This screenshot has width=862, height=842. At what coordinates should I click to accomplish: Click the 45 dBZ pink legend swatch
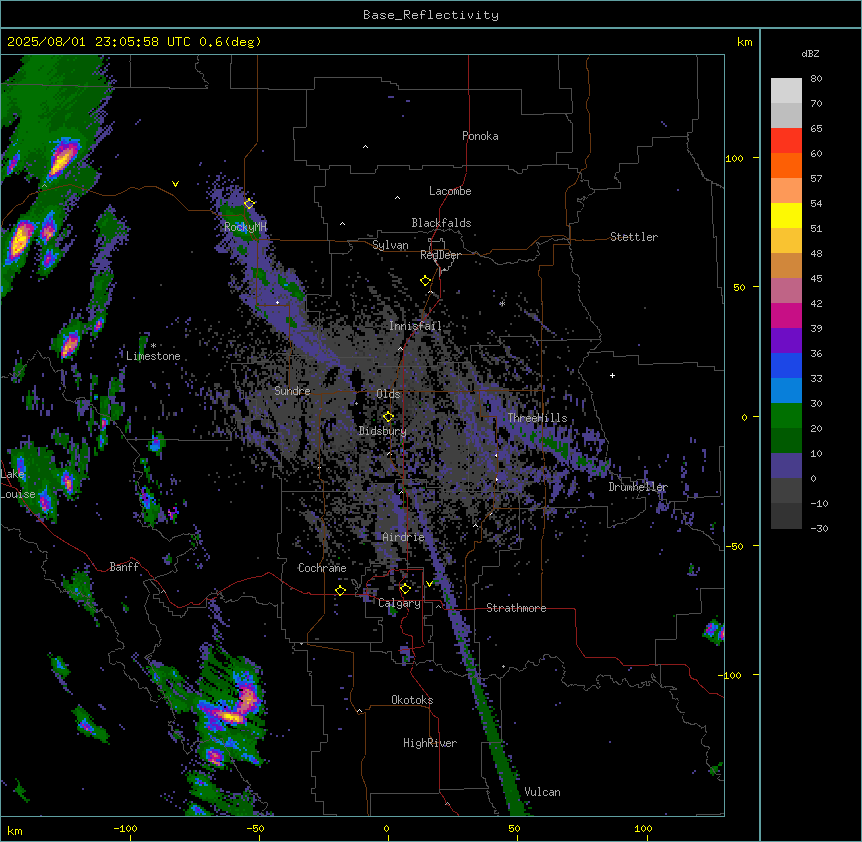tap(786, 290)
